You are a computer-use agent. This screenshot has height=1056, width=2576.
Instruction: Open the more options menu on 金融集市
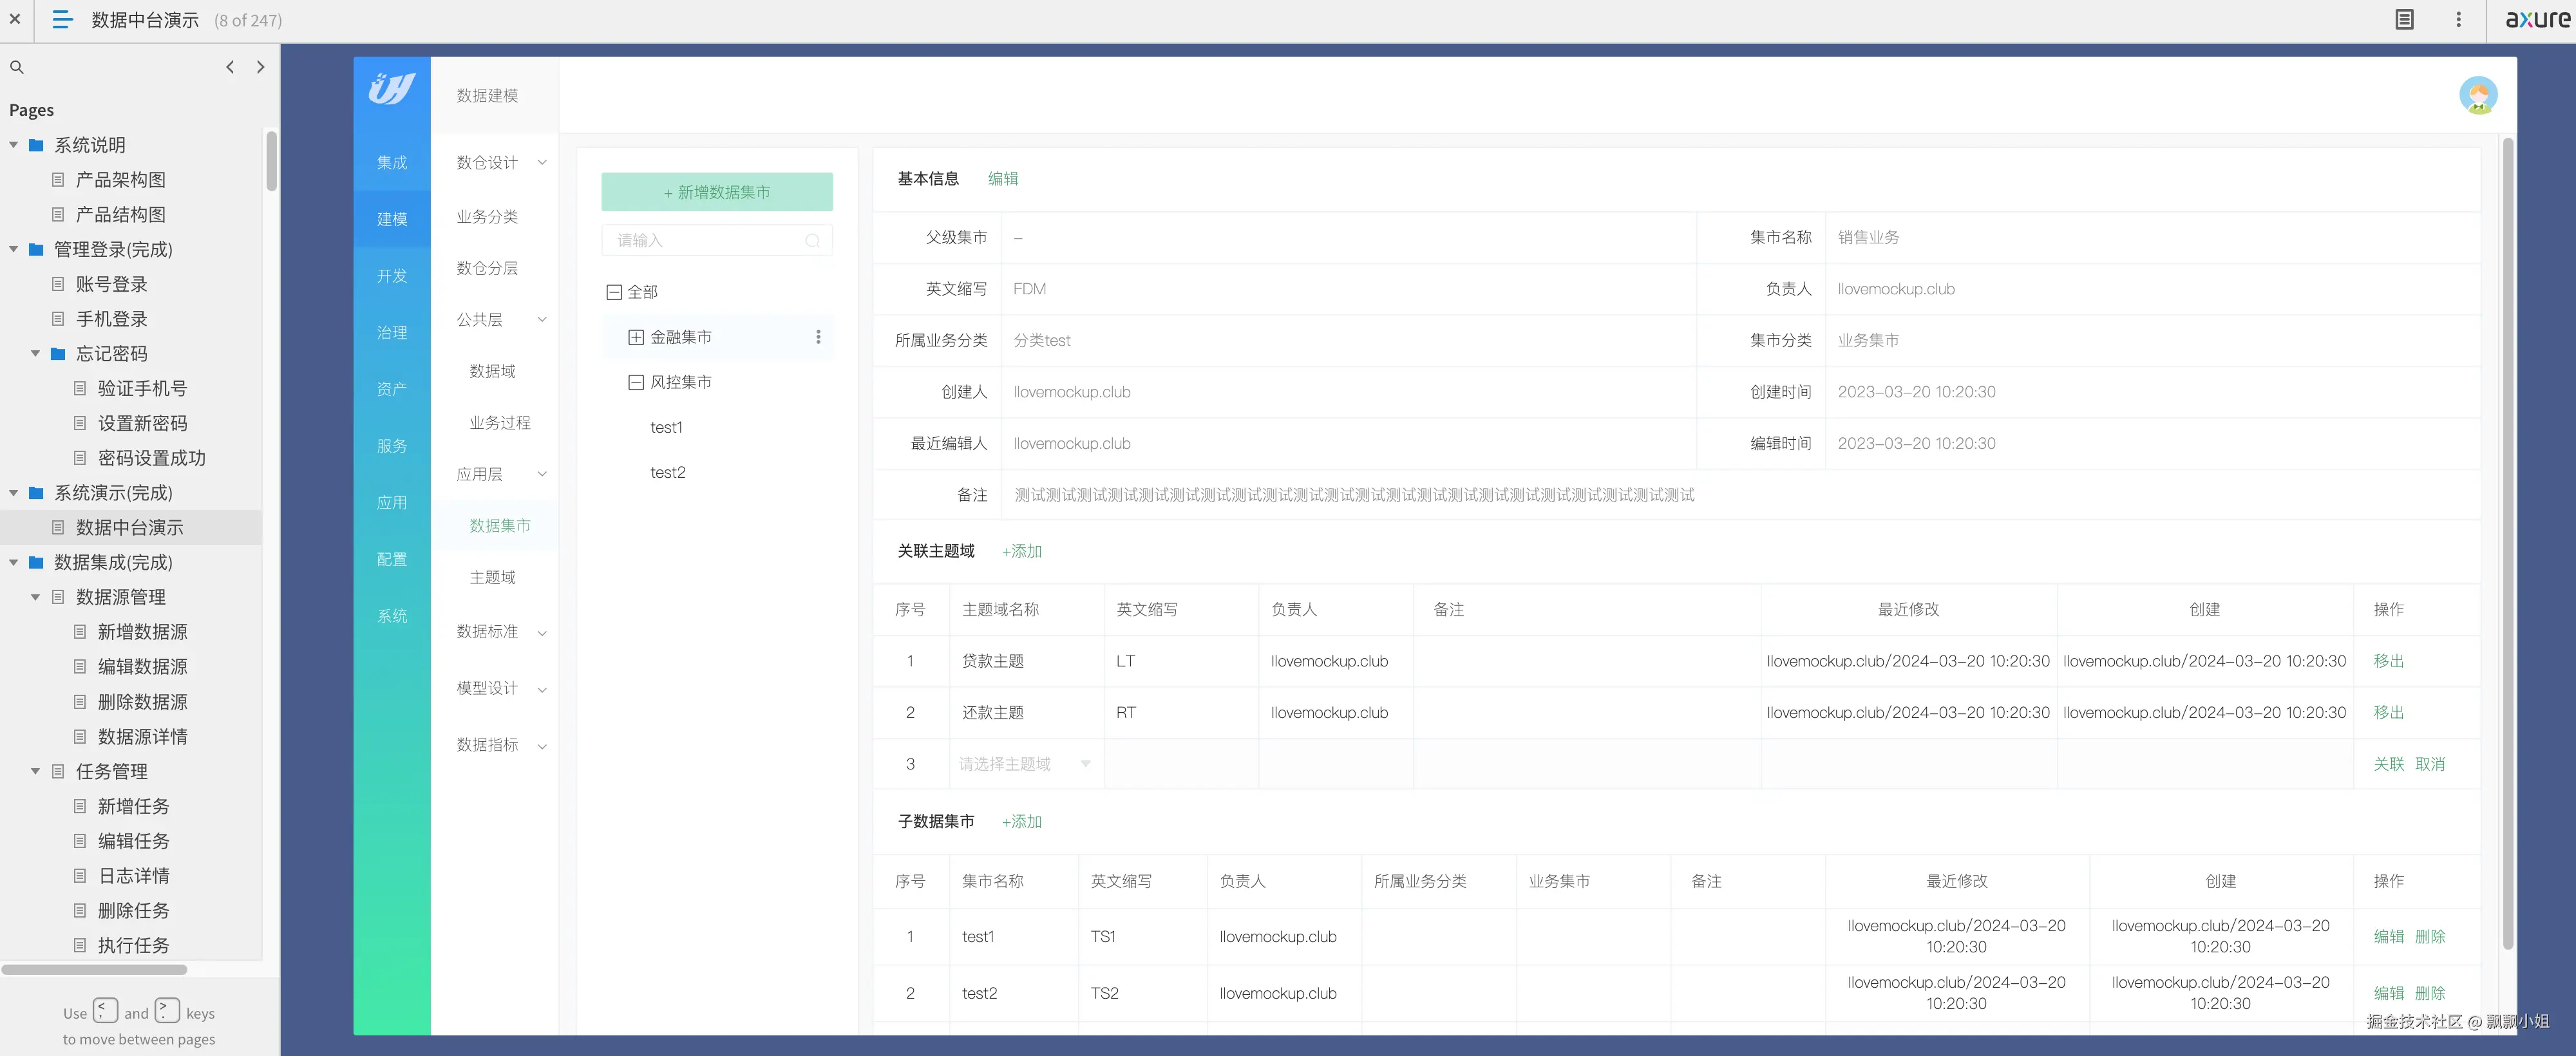[818, 337]
